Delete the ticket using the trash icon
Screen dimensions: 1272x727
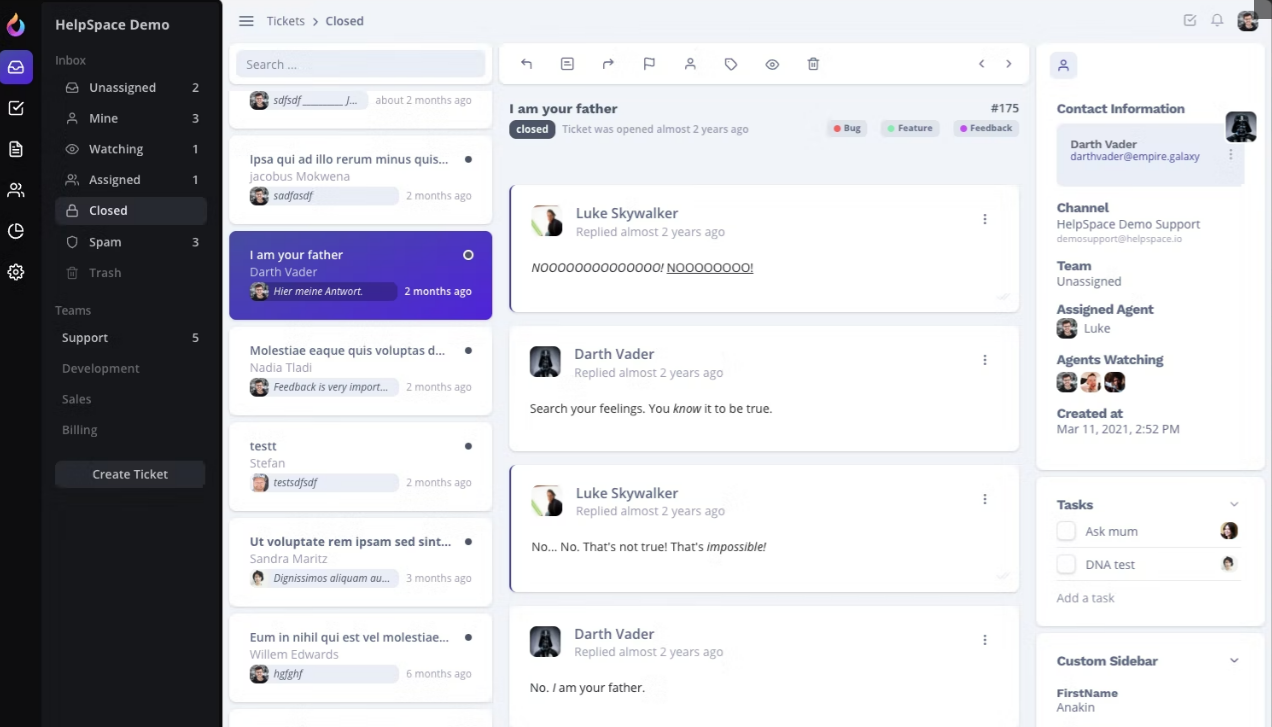click(x=813, y=63)
